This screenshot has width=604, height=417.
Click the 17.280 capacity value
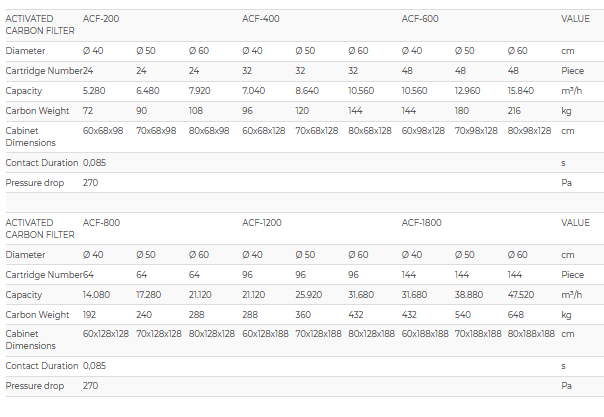coord(150,294)
